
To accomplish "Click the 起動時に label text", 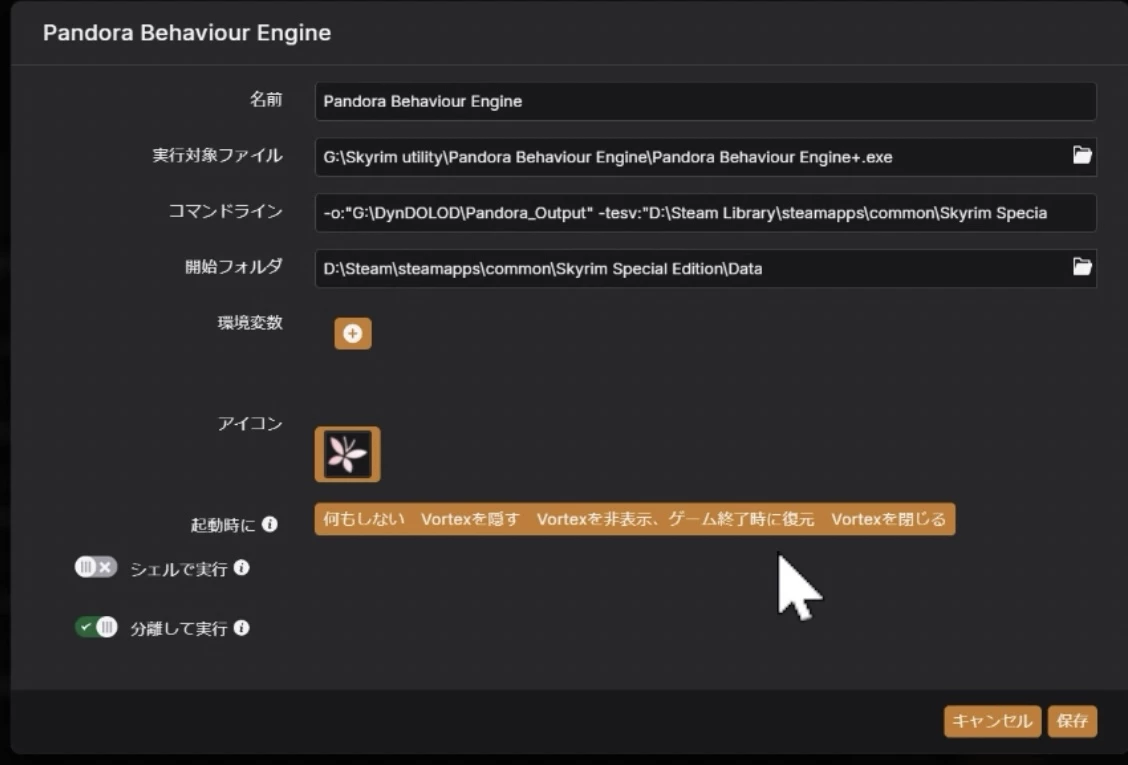I will point(222,525).
